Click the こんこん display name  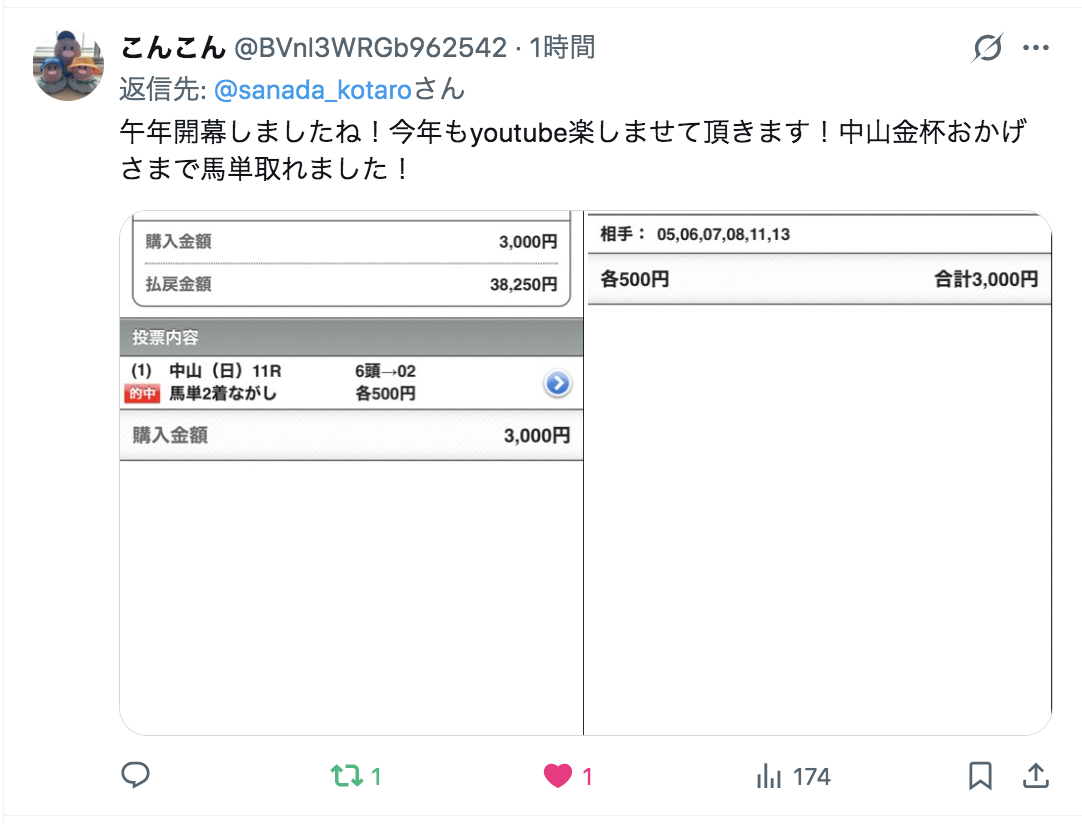[173, 48]
